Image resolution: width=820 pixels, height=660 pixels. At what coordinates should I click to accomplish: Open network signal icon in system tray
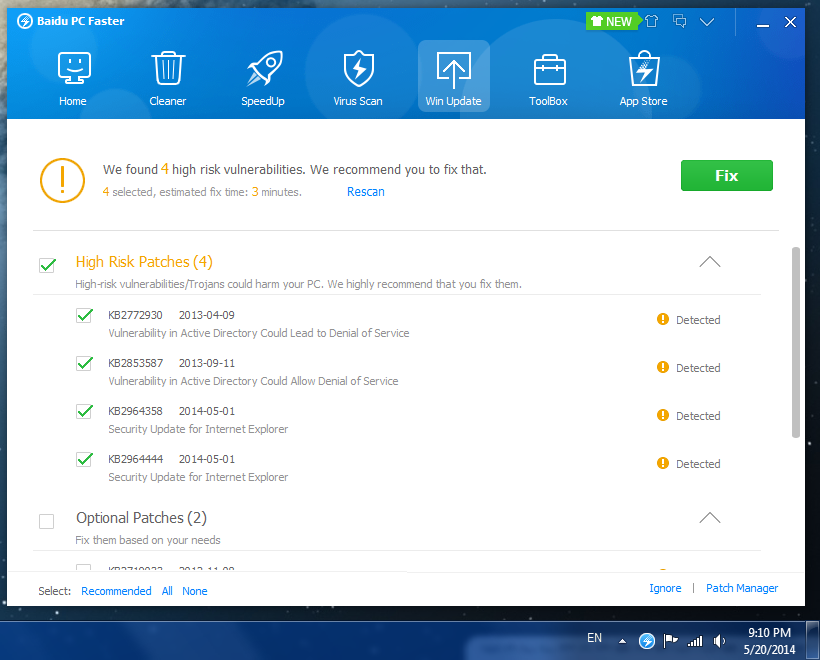[695, 641]
